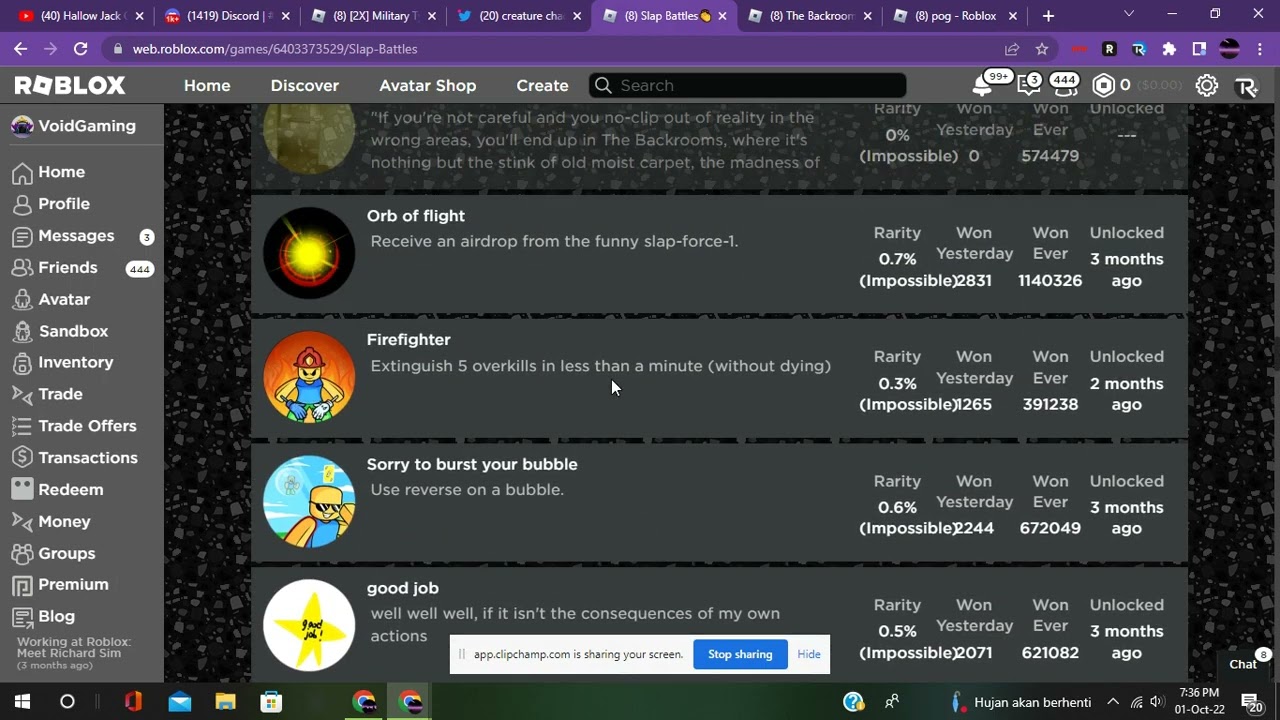Click the Profile icon in sidebar
The width and height of the screenshot is (1280, 720).
click(x=23, y=204)
